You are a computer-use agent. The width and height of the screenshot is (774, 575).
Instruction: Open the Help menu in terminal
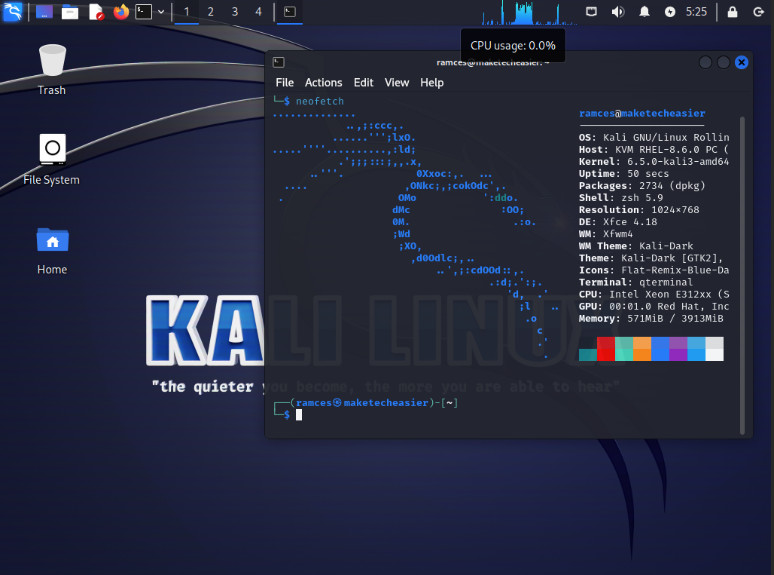[432, 82]
